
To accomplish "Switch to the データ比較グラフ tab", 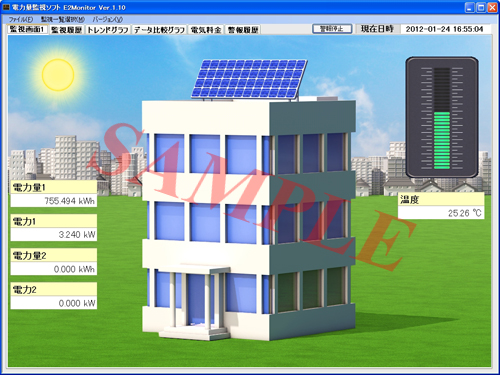I will (159, 30).
